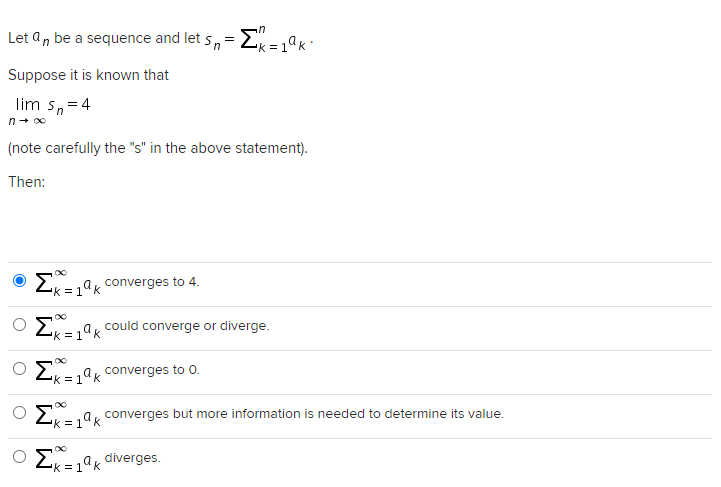Click the sigma series formula in the first option
The width and height of the screenshot is (721, 487).
(x=66, y=283)
